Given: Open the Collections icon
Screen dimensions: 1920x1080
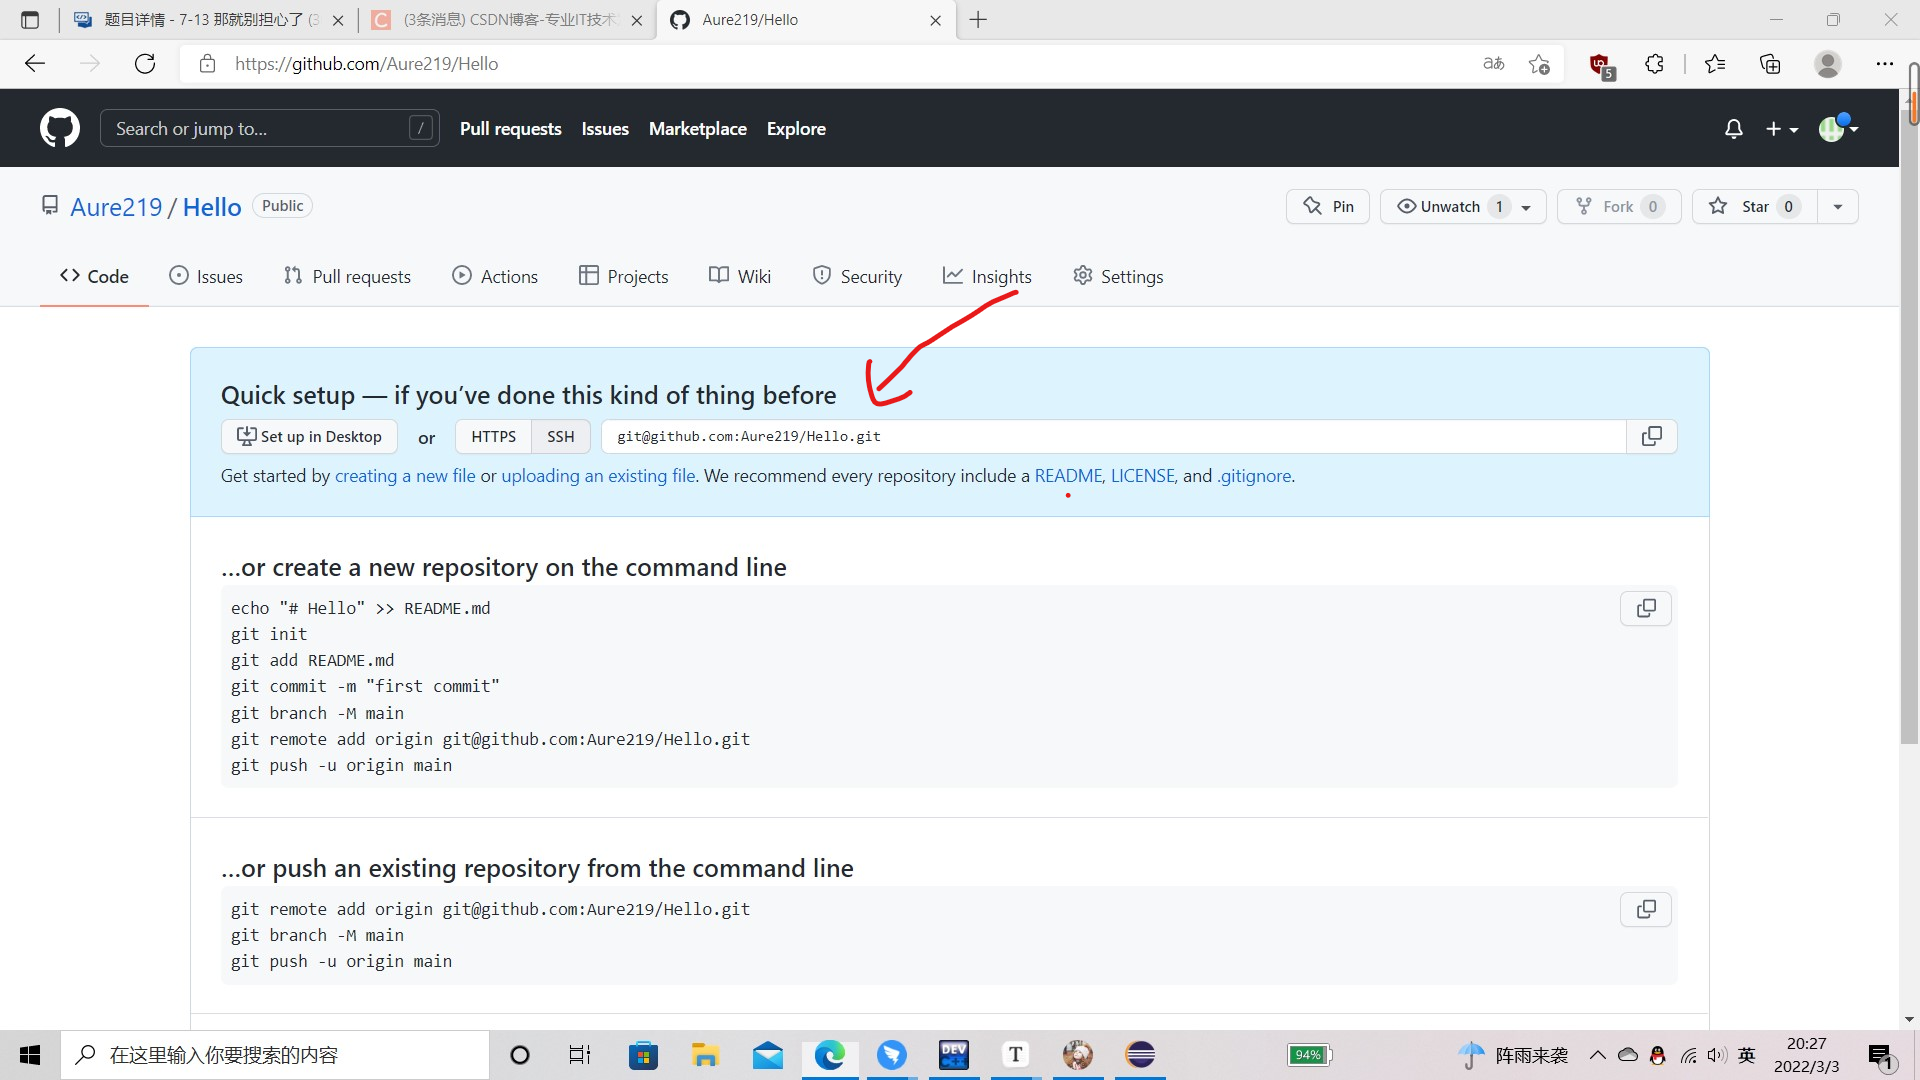Looking at the screenshot, I should 1770,64.
